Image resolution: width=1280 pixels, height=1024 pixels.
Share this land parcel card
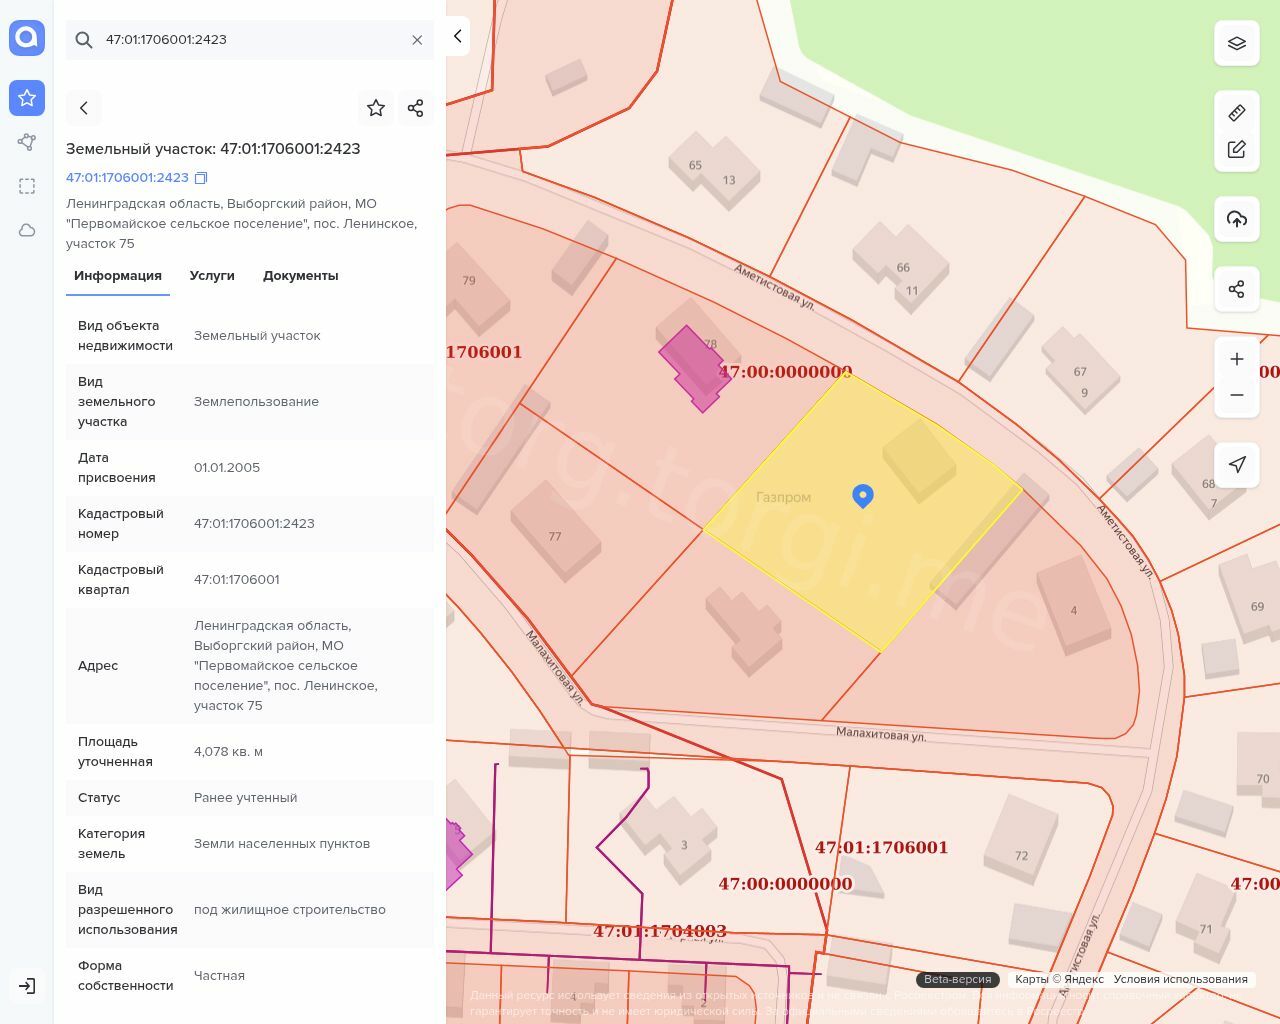point(416,108)
